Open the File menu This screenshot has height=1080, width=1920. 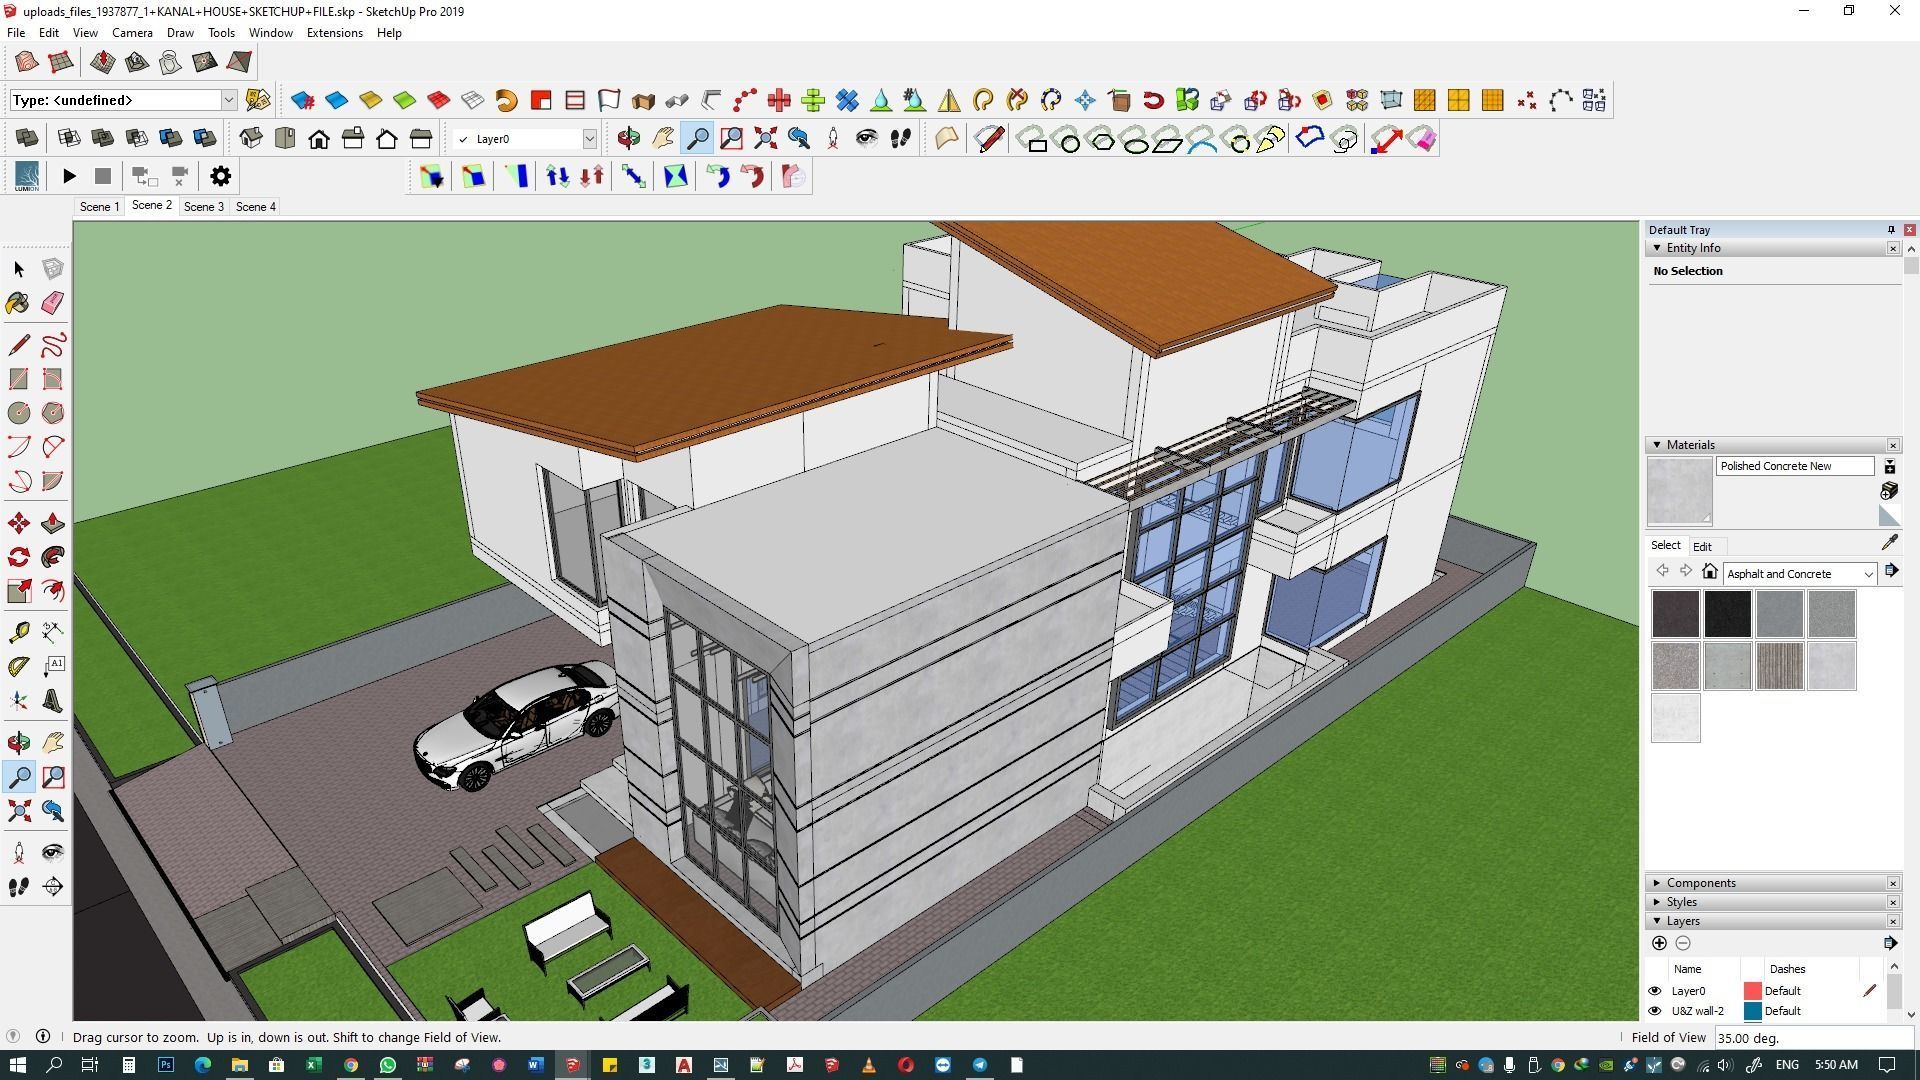pyautogui.click(x=16, y=33)
